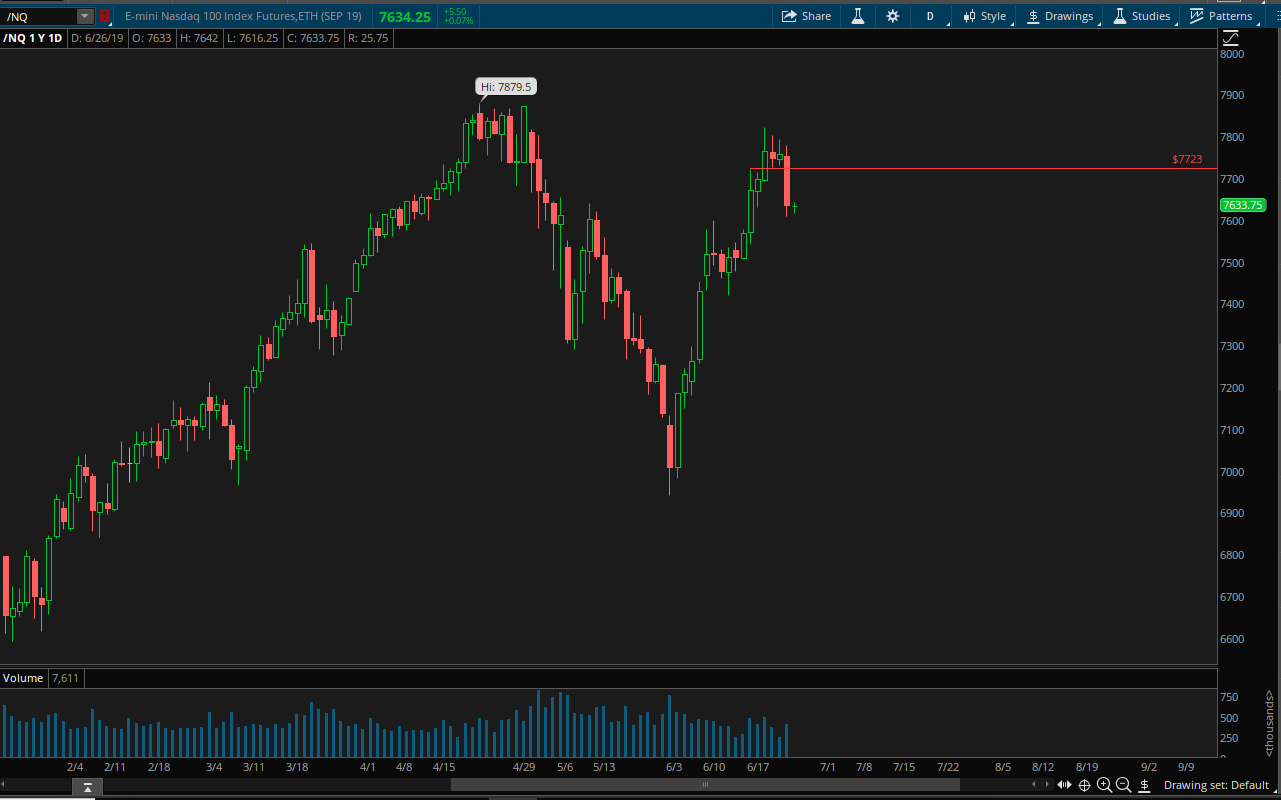Screen dimensions: 1281x800
Task: Toggle the pan chart arrows icon
Action: (x=1065, y=785)
